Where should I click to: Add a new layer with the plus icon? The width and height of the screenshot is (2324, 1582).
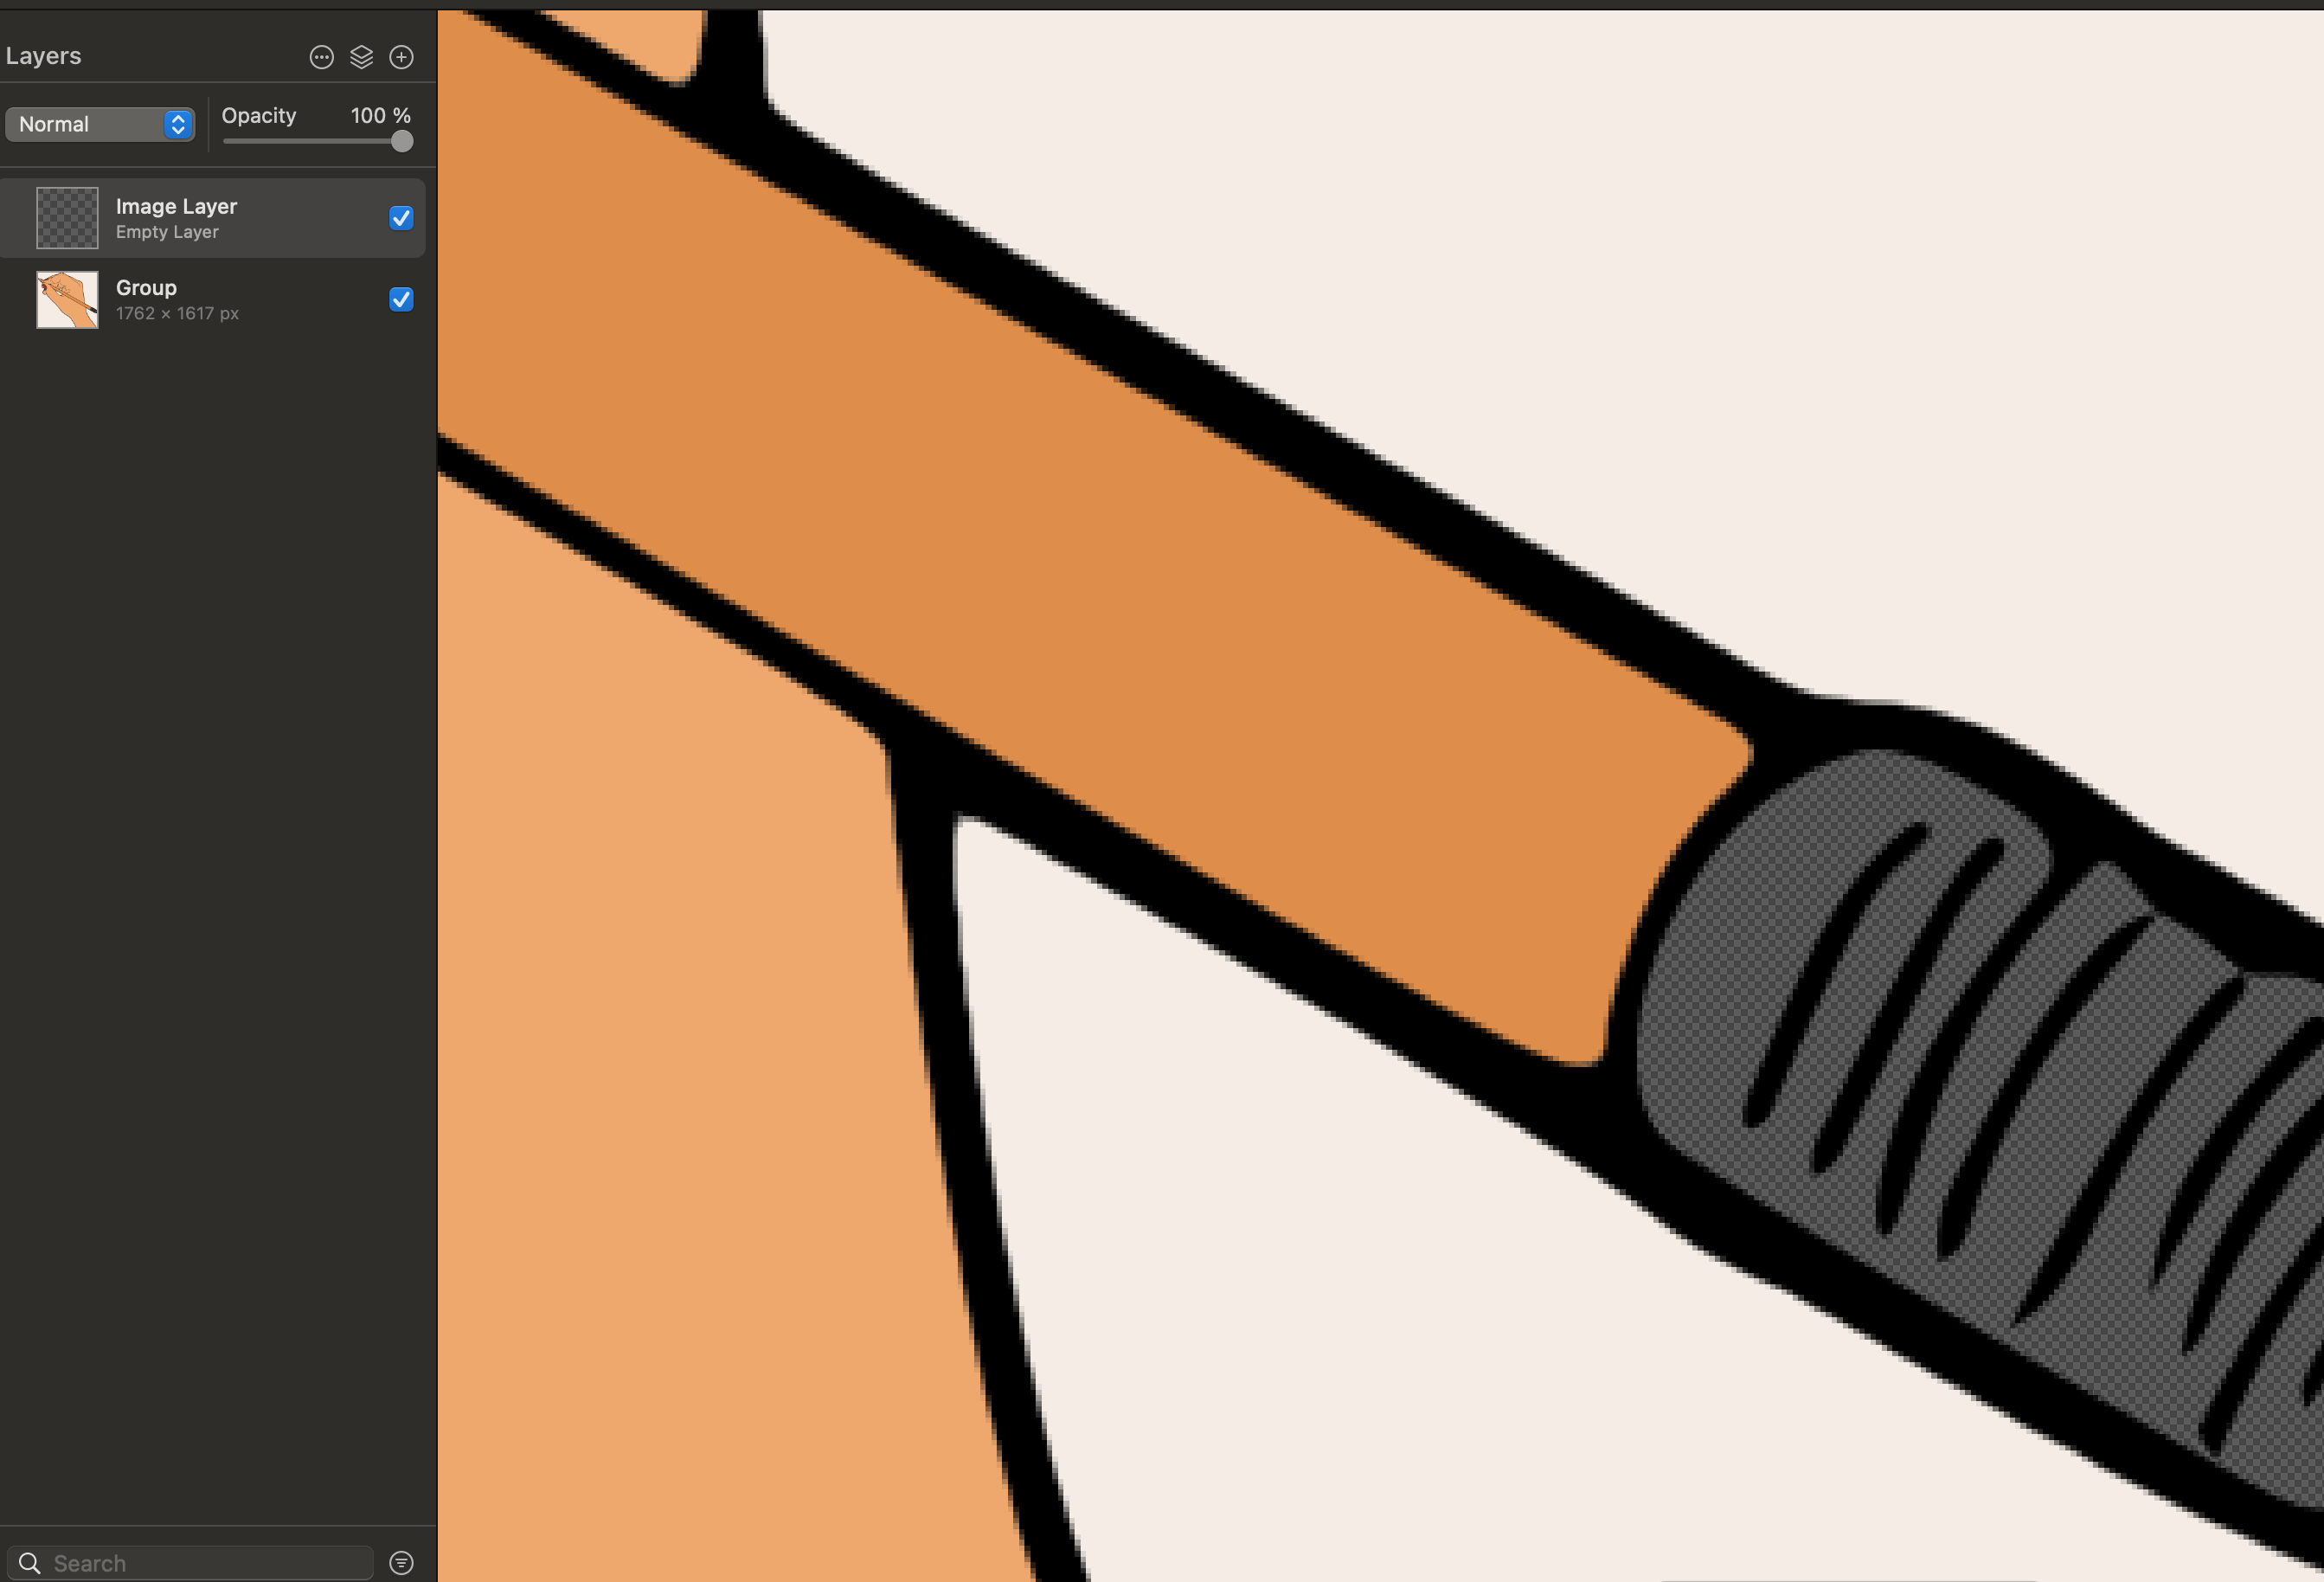click(x=401, y=57)
